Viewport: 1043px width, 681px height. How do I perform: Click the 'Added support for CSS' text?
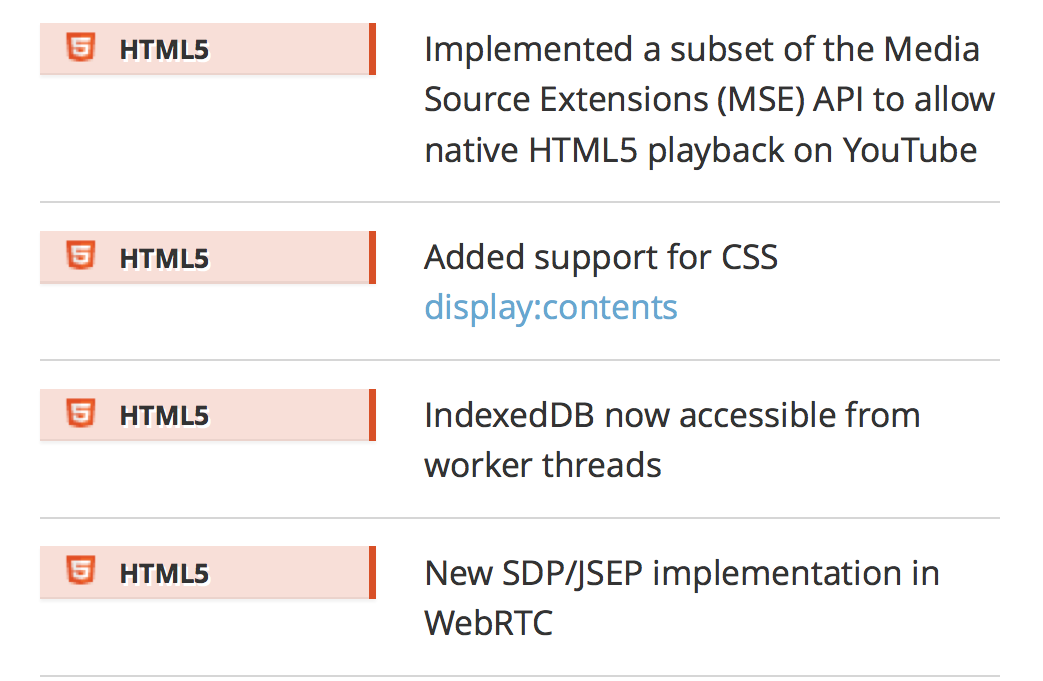click(601, 257)
